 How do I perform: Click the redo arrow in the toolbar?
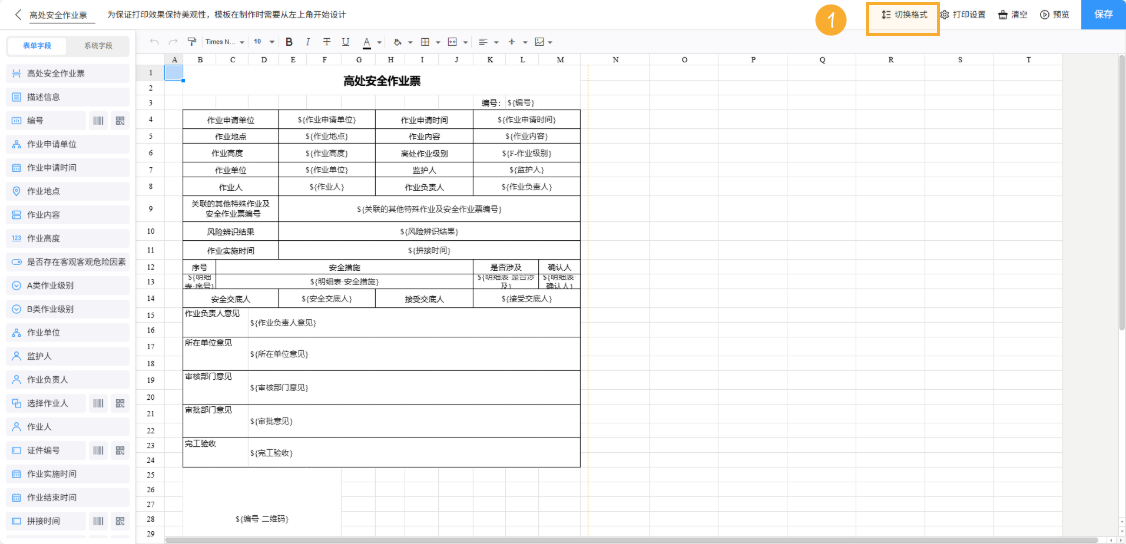(172, 42)
